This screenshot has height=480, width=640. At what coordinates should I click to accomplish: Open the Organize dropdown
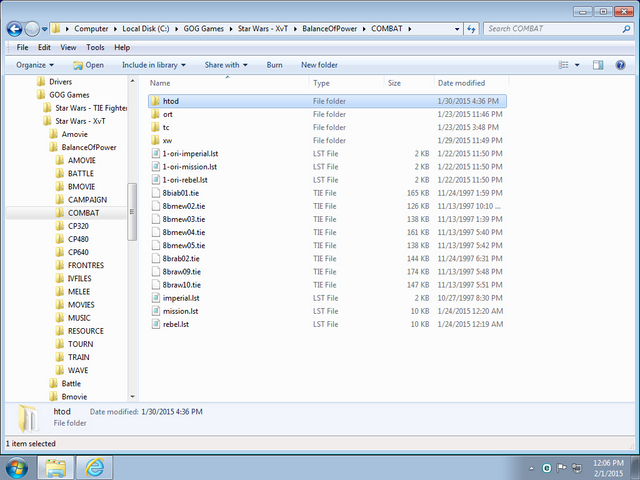pyautogui.click(x=35, y=65)
